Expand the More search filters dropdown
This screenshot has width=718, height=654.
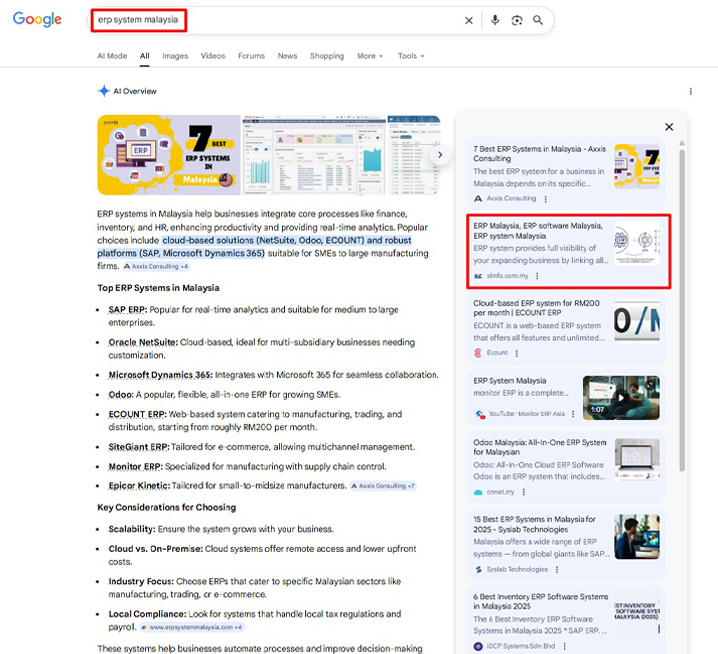click(370, 56)
